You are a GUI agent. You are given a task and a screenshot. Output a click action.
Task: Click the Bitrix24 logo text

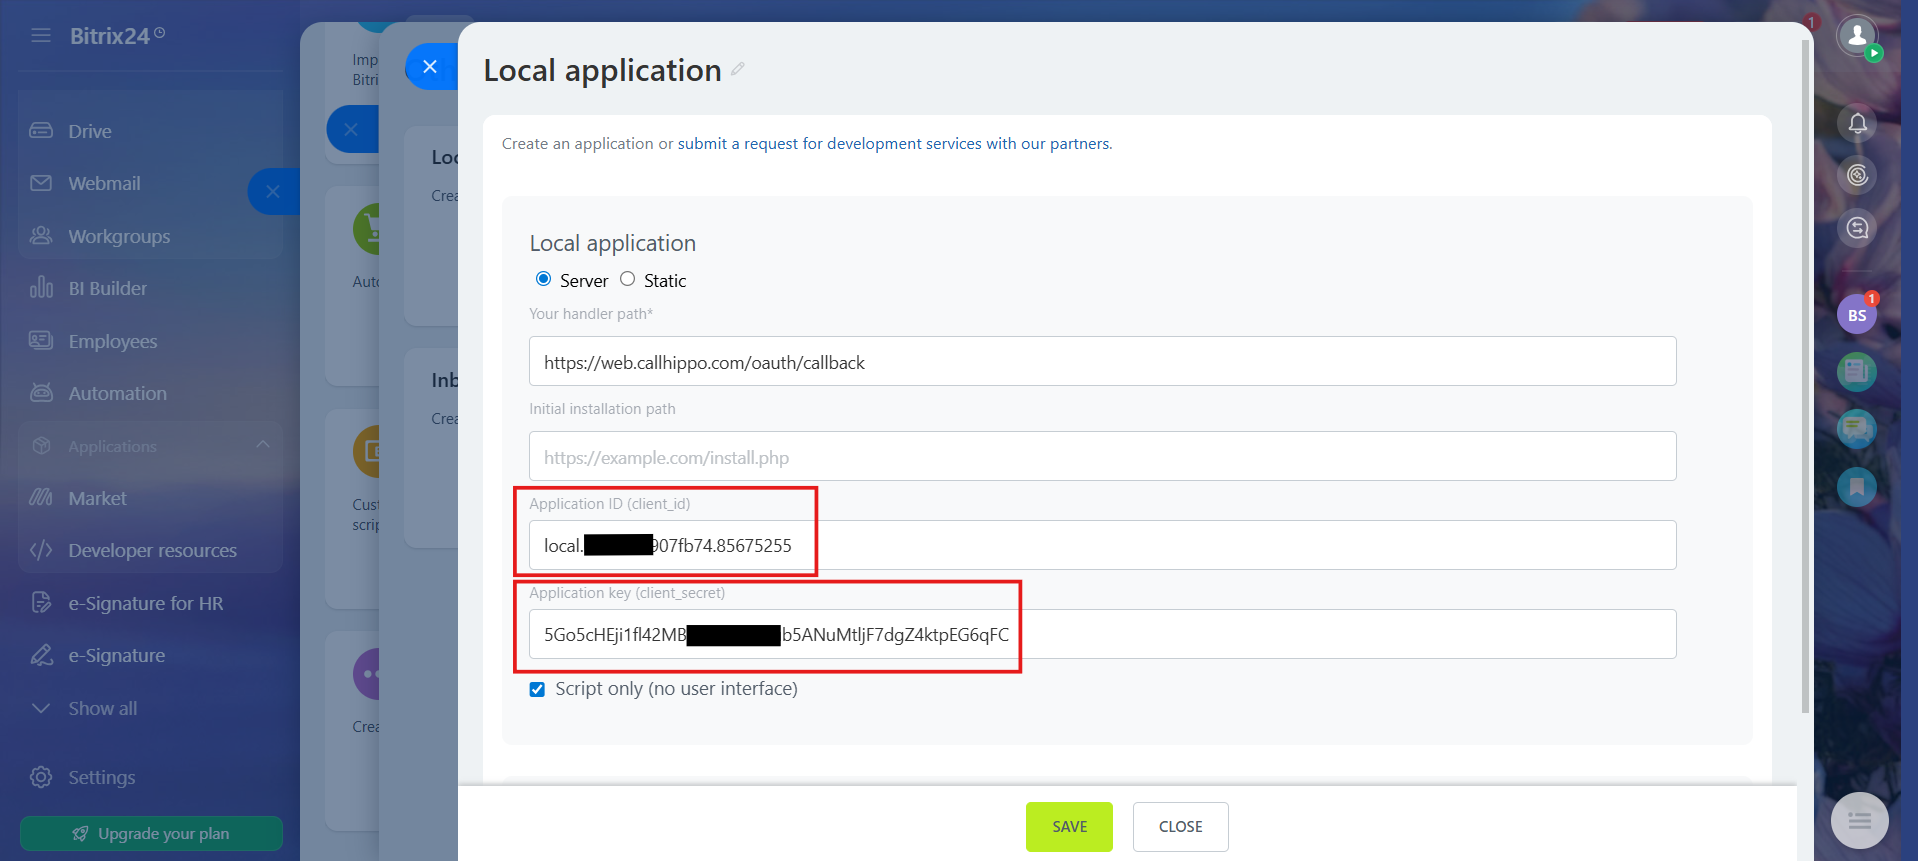[110, 36]
